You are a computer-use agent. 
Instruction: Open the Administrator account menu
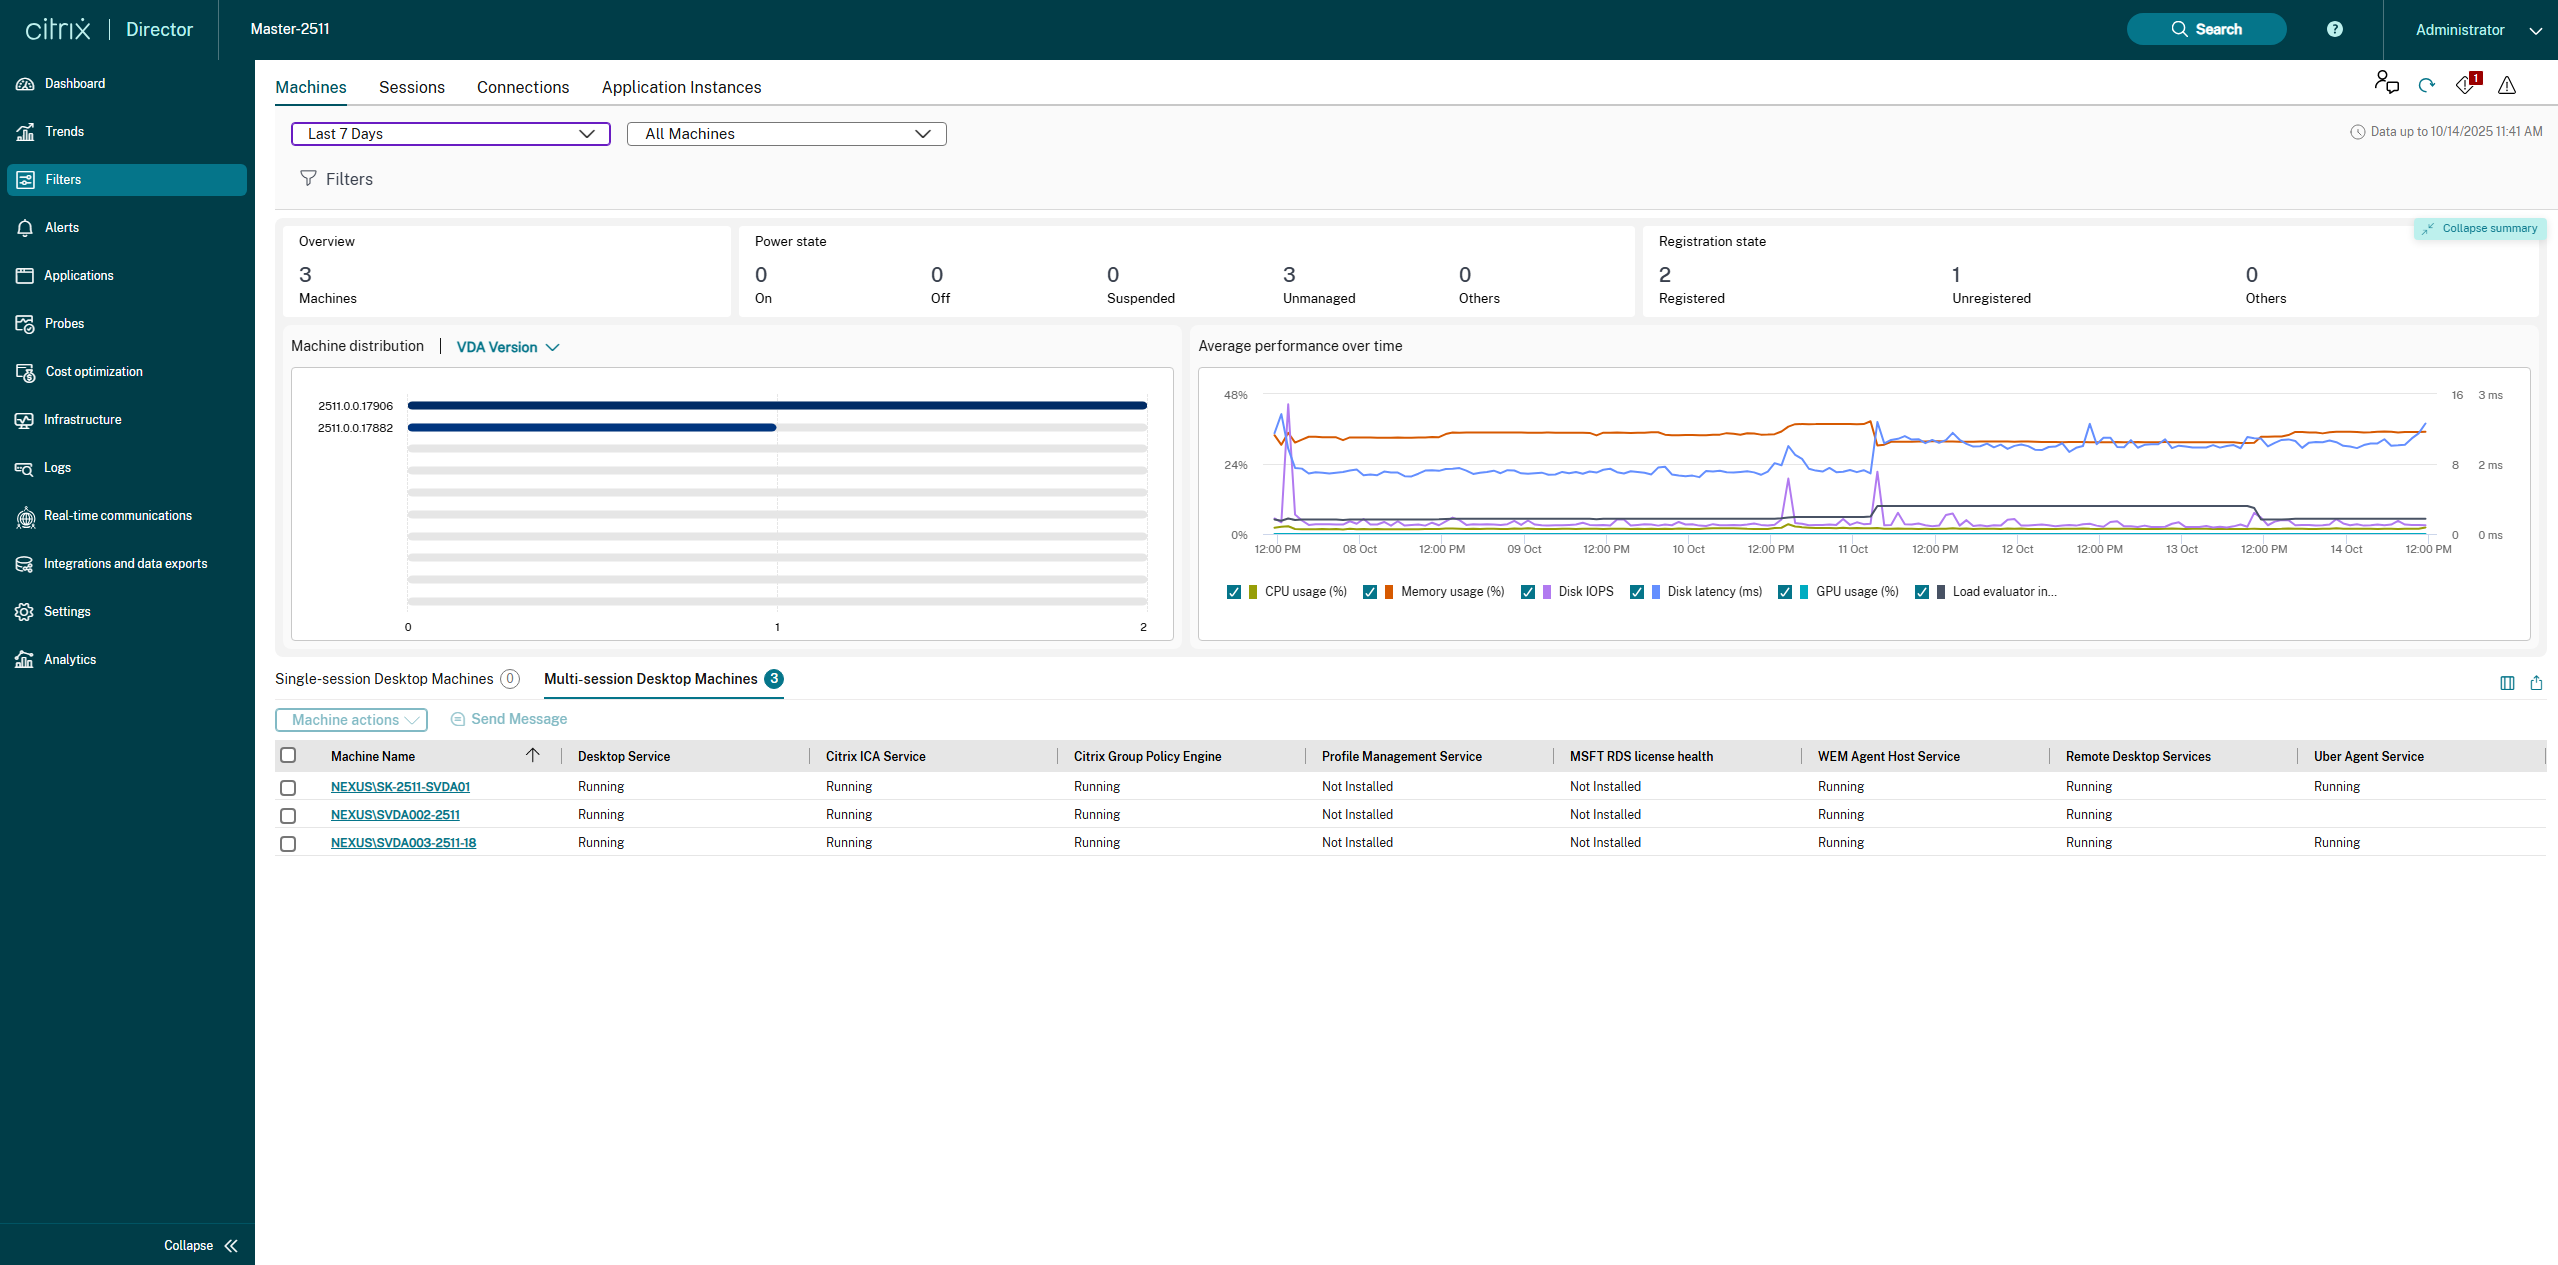[x=2478, y=30]
